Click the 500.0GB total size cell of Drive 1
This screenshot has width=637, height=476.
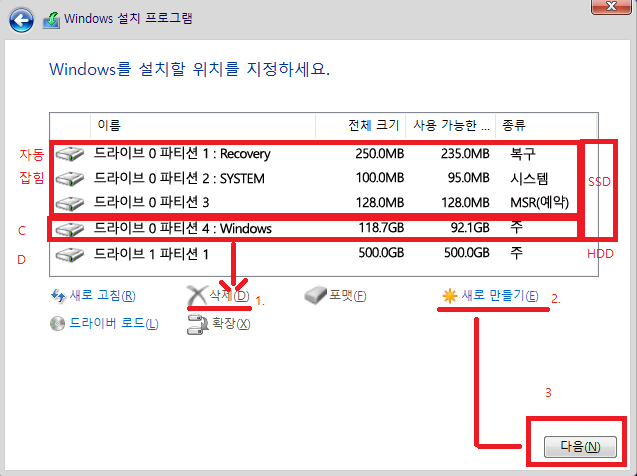pyautogui.click(x=381, y=253)
